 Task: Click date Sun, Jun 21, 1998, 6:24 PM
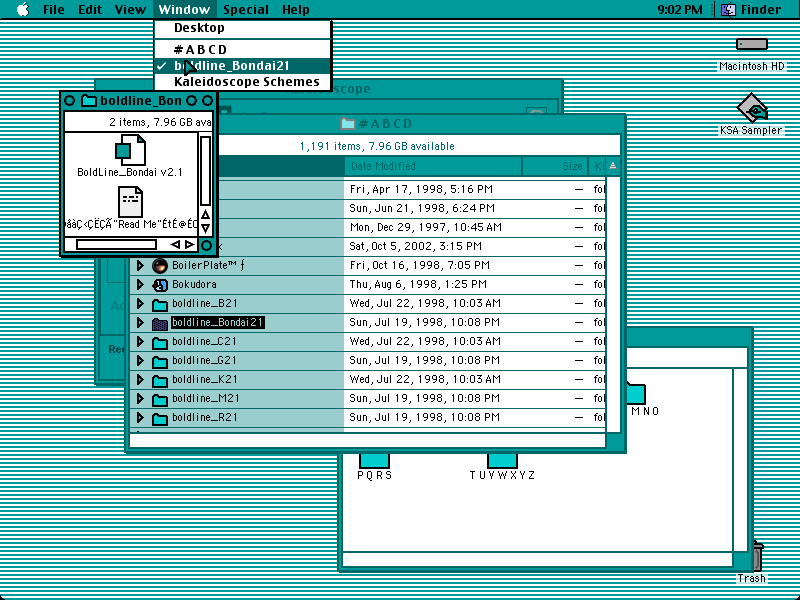click(422, 208)
